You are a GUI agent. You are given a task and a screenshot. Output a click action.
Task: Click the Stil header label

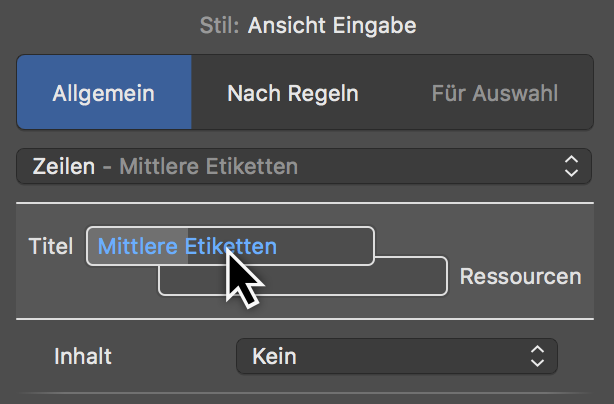[x=218, y=25]
